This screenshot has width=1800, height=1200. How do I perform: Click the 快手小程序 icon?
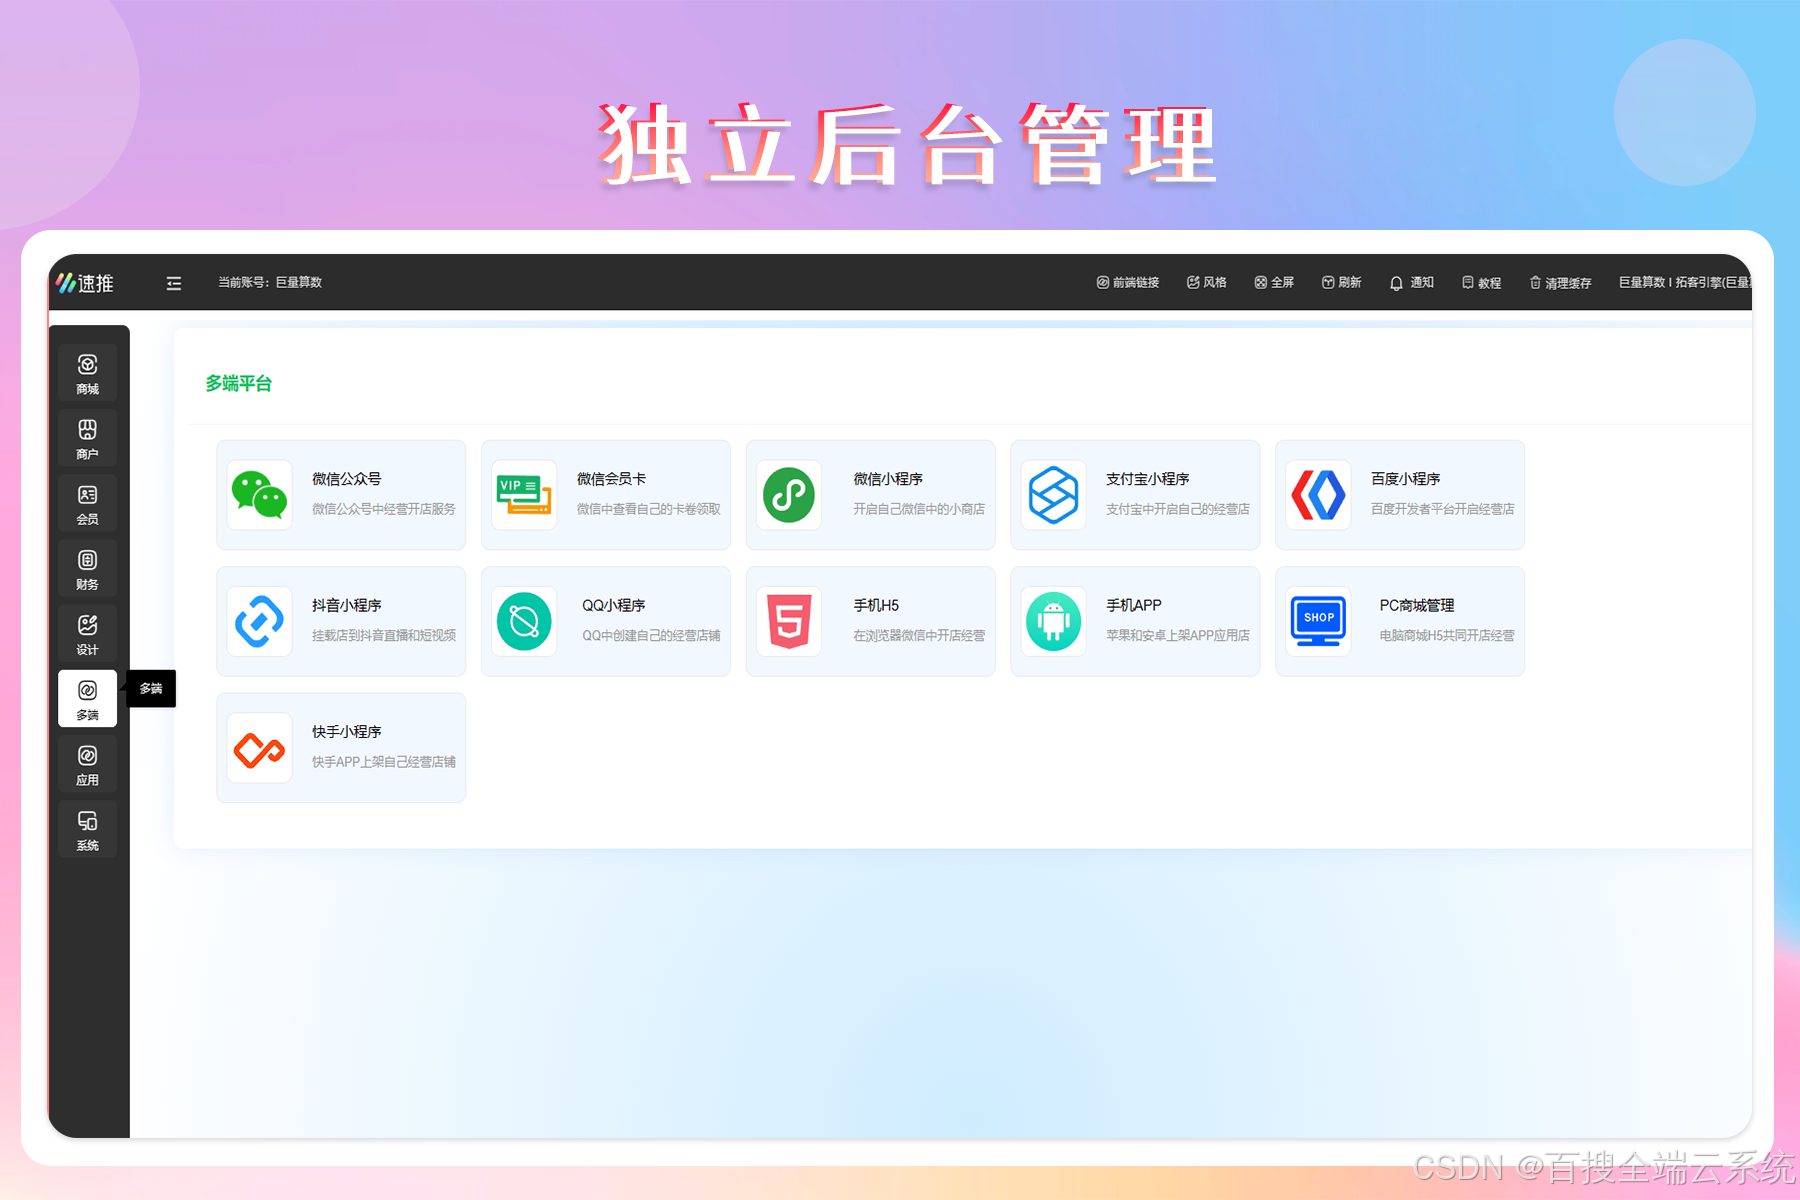click(x=260, y=748)
